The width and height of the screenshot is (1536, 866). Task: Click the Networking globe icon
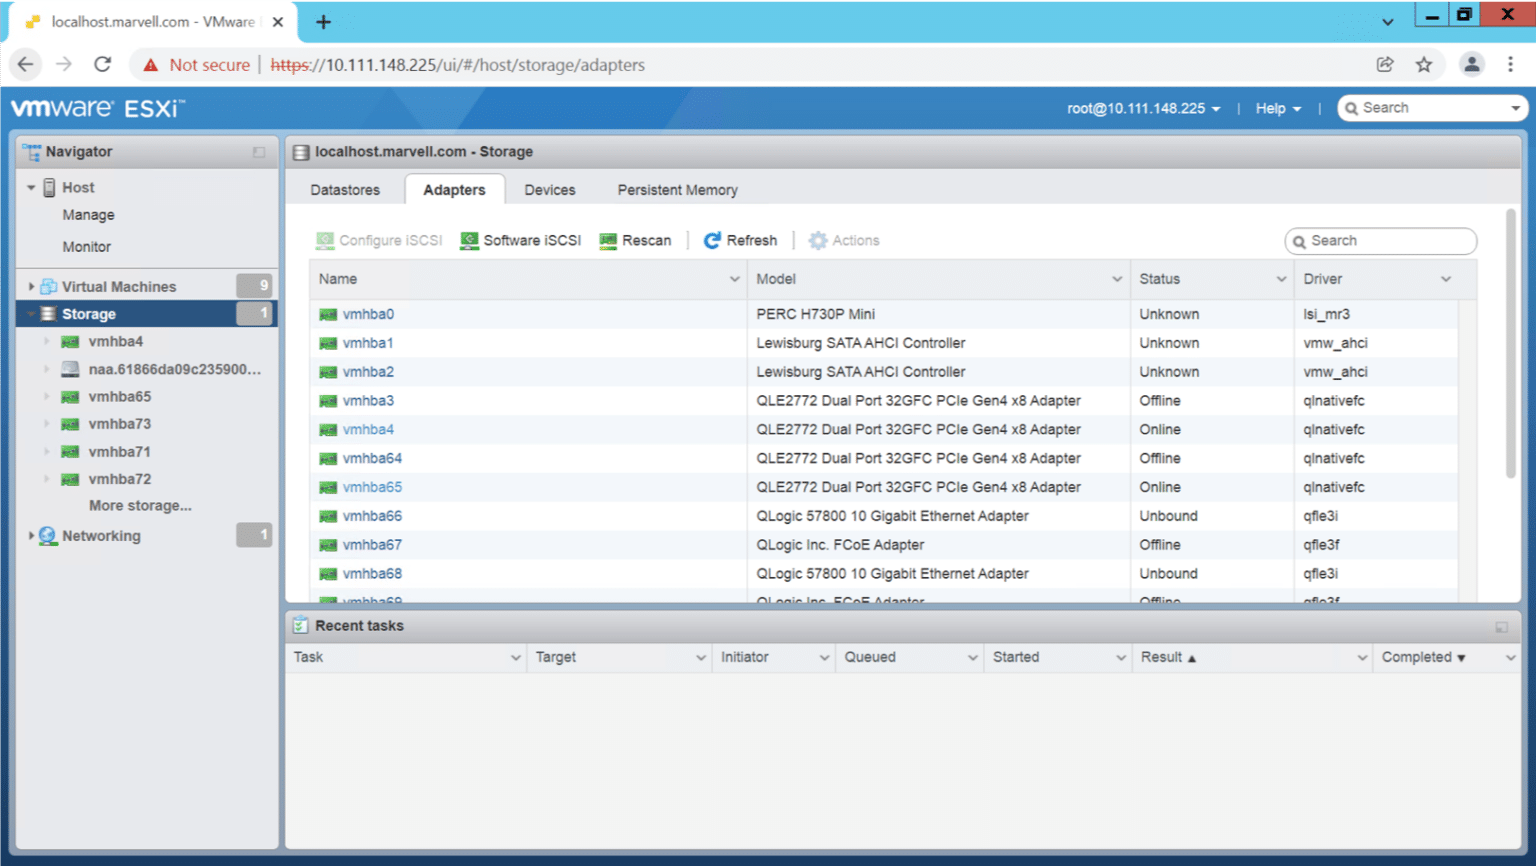pyautogui.click(x=48, y=536)
